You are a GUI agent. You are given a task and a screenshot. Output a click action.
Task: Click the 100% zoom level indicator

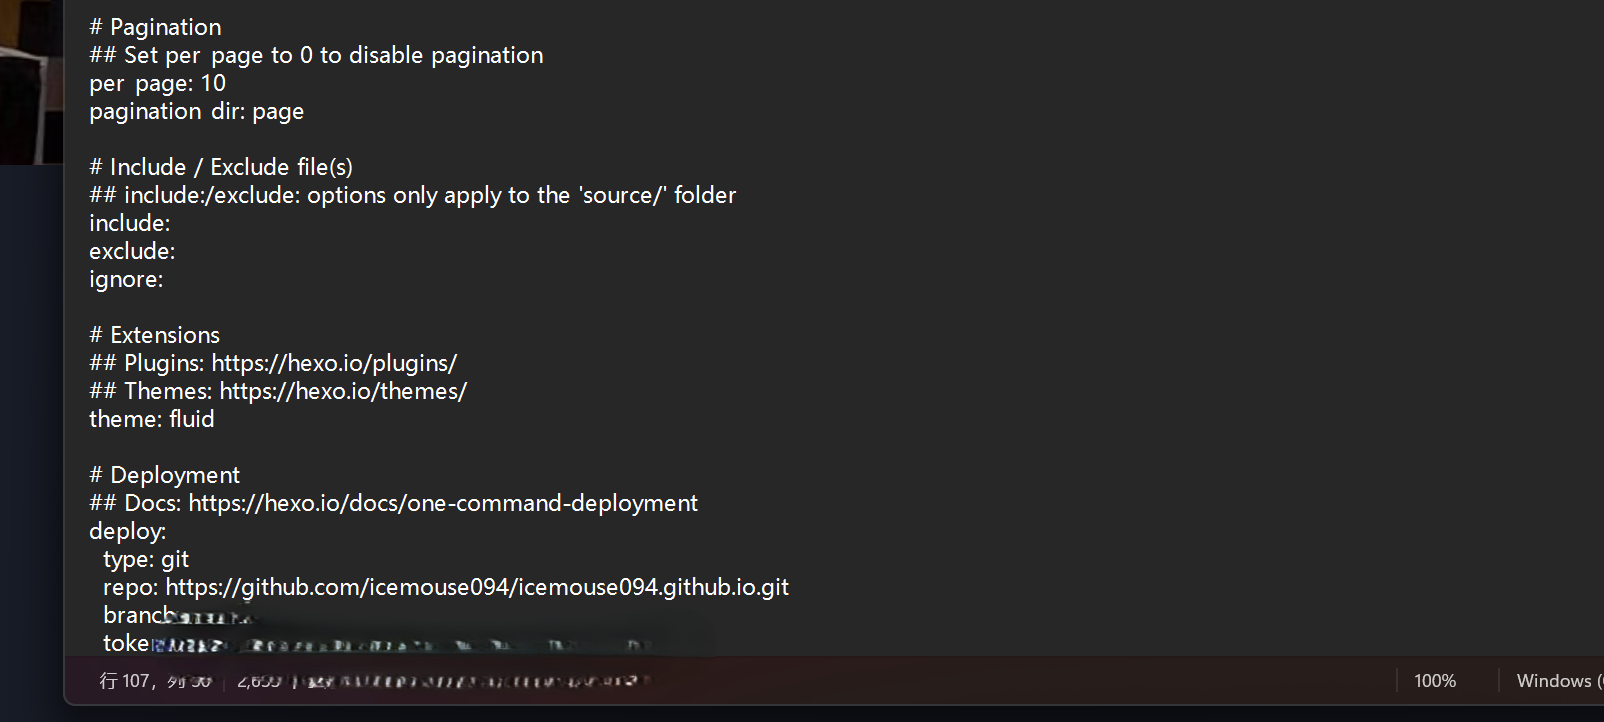pos(1434,681)
